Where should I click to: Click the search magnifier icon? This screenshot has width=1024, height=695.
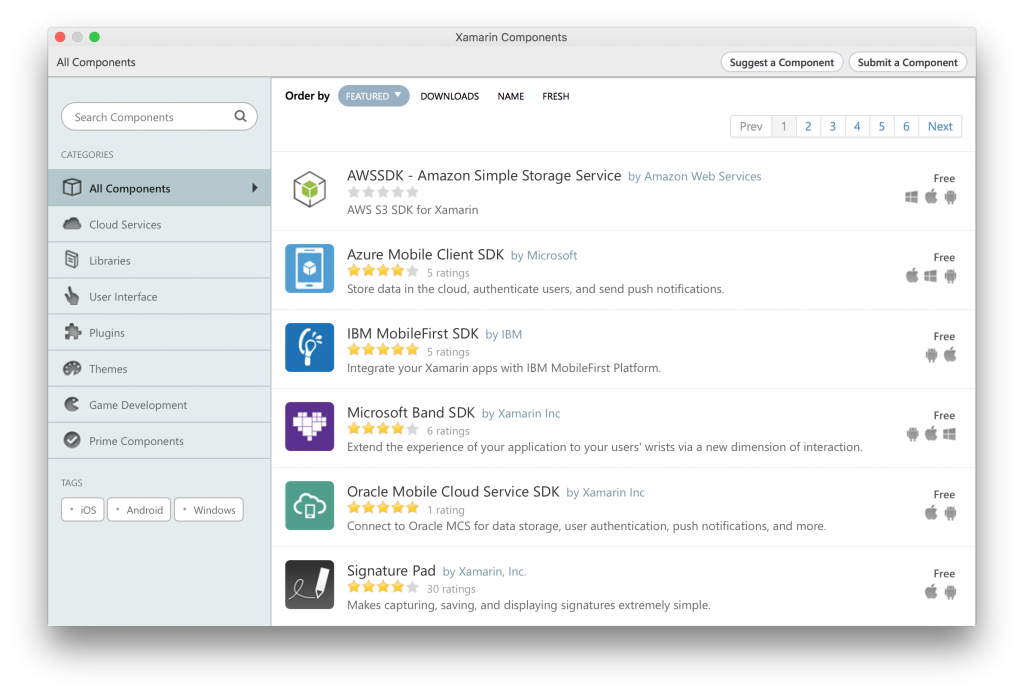tap(240, 116)
